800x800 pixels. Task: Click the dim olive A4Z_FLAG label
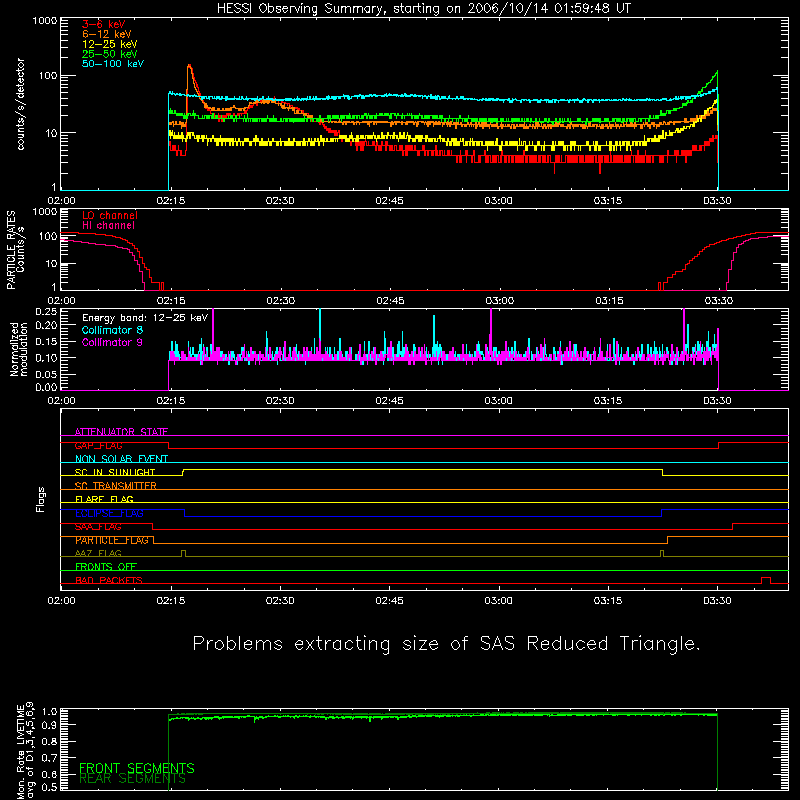pyautogui.click(x=98, y=553)
